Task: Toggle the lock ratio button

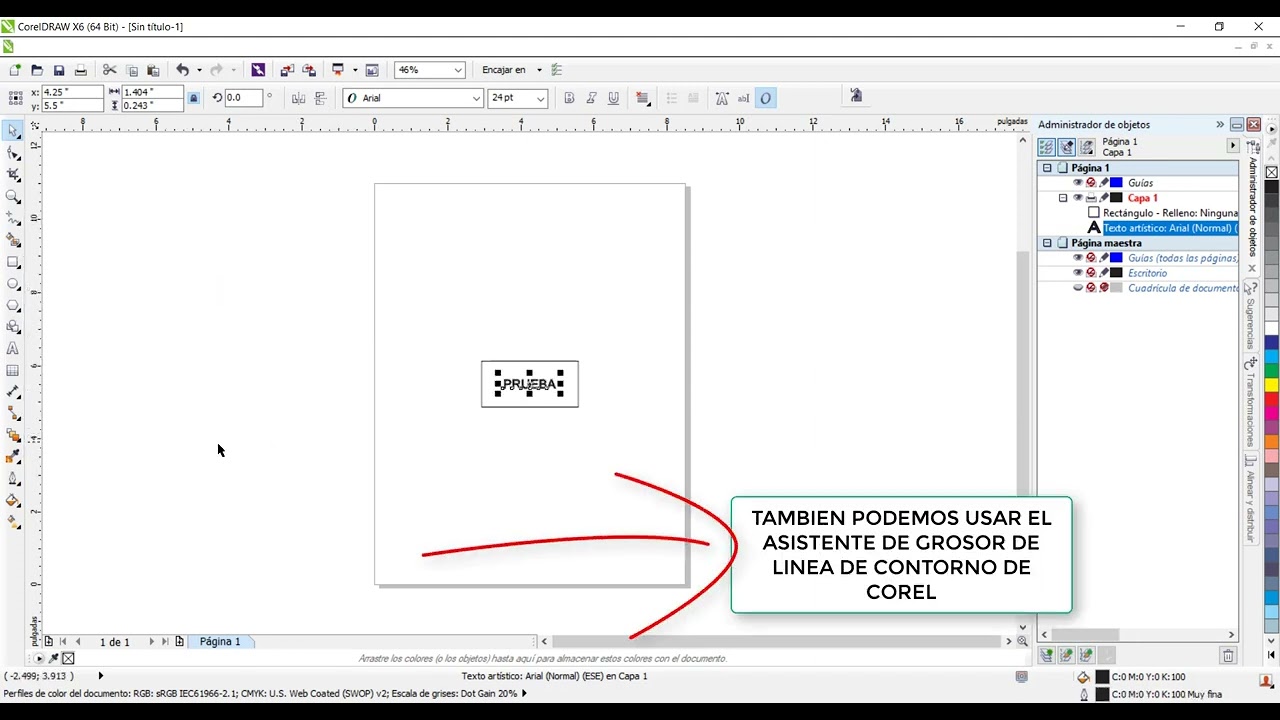Action: 193,98
